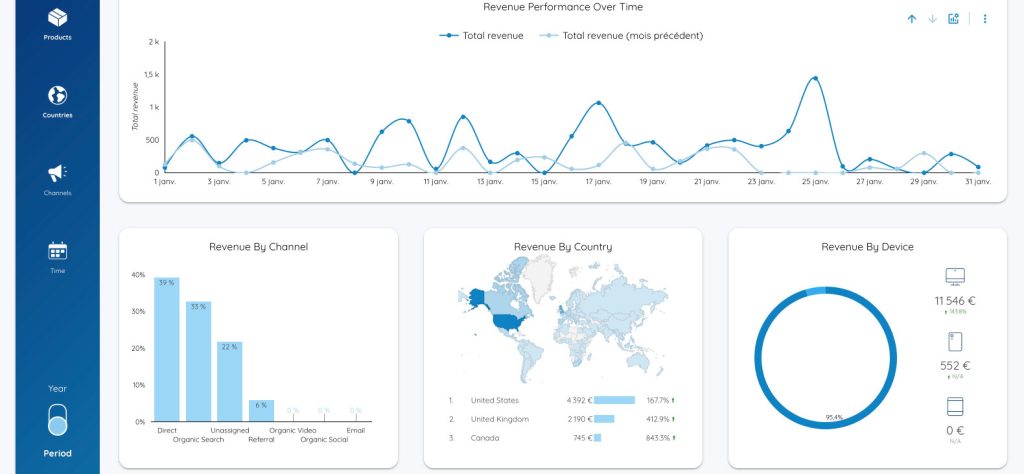This screenshot has width=1024, height=474.
Task: Click the tablet device icon
Action: click(x=955, y=406)
